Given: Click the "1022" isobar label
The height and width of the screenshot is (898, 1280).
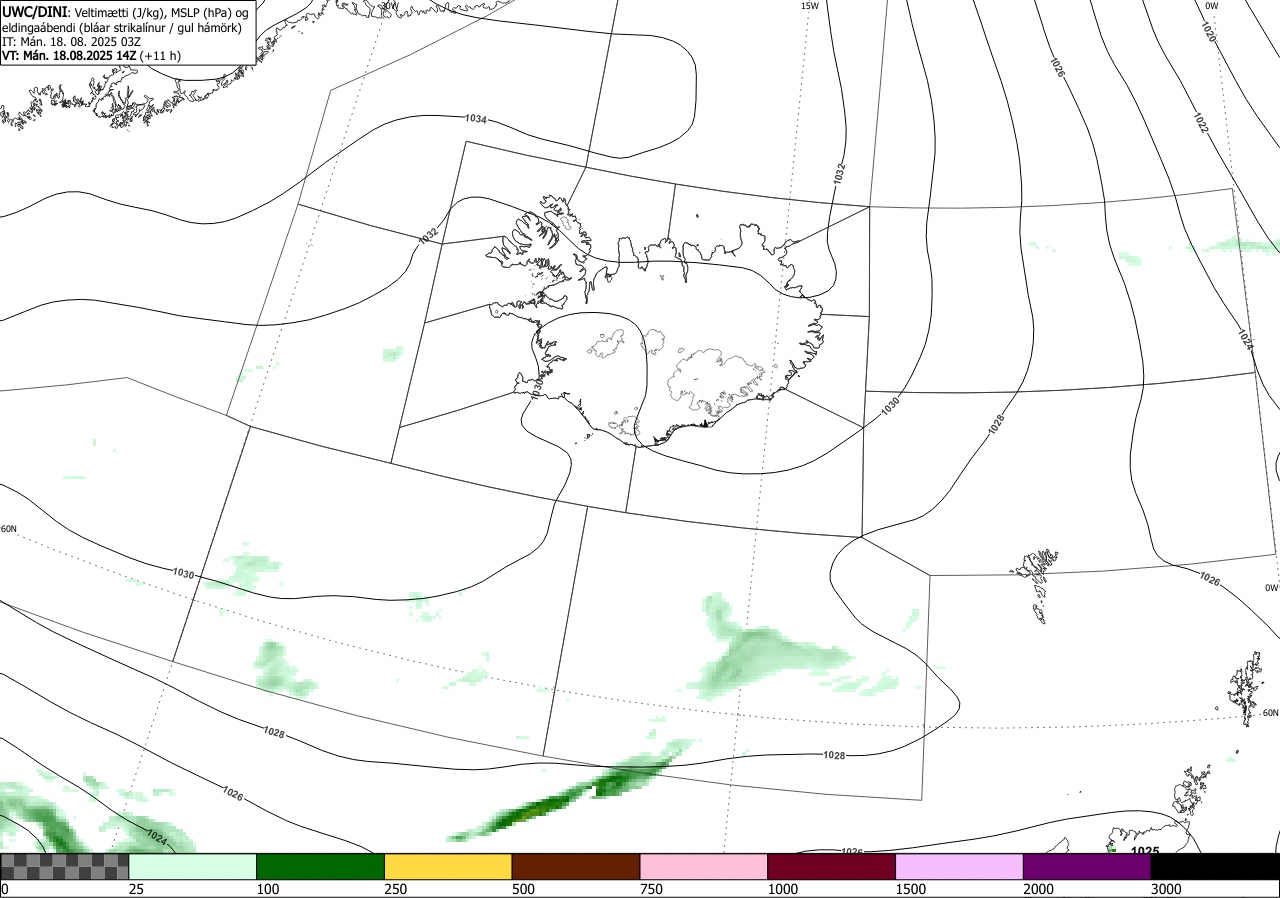Looking at the screenshot, I should coord(1201,122).
